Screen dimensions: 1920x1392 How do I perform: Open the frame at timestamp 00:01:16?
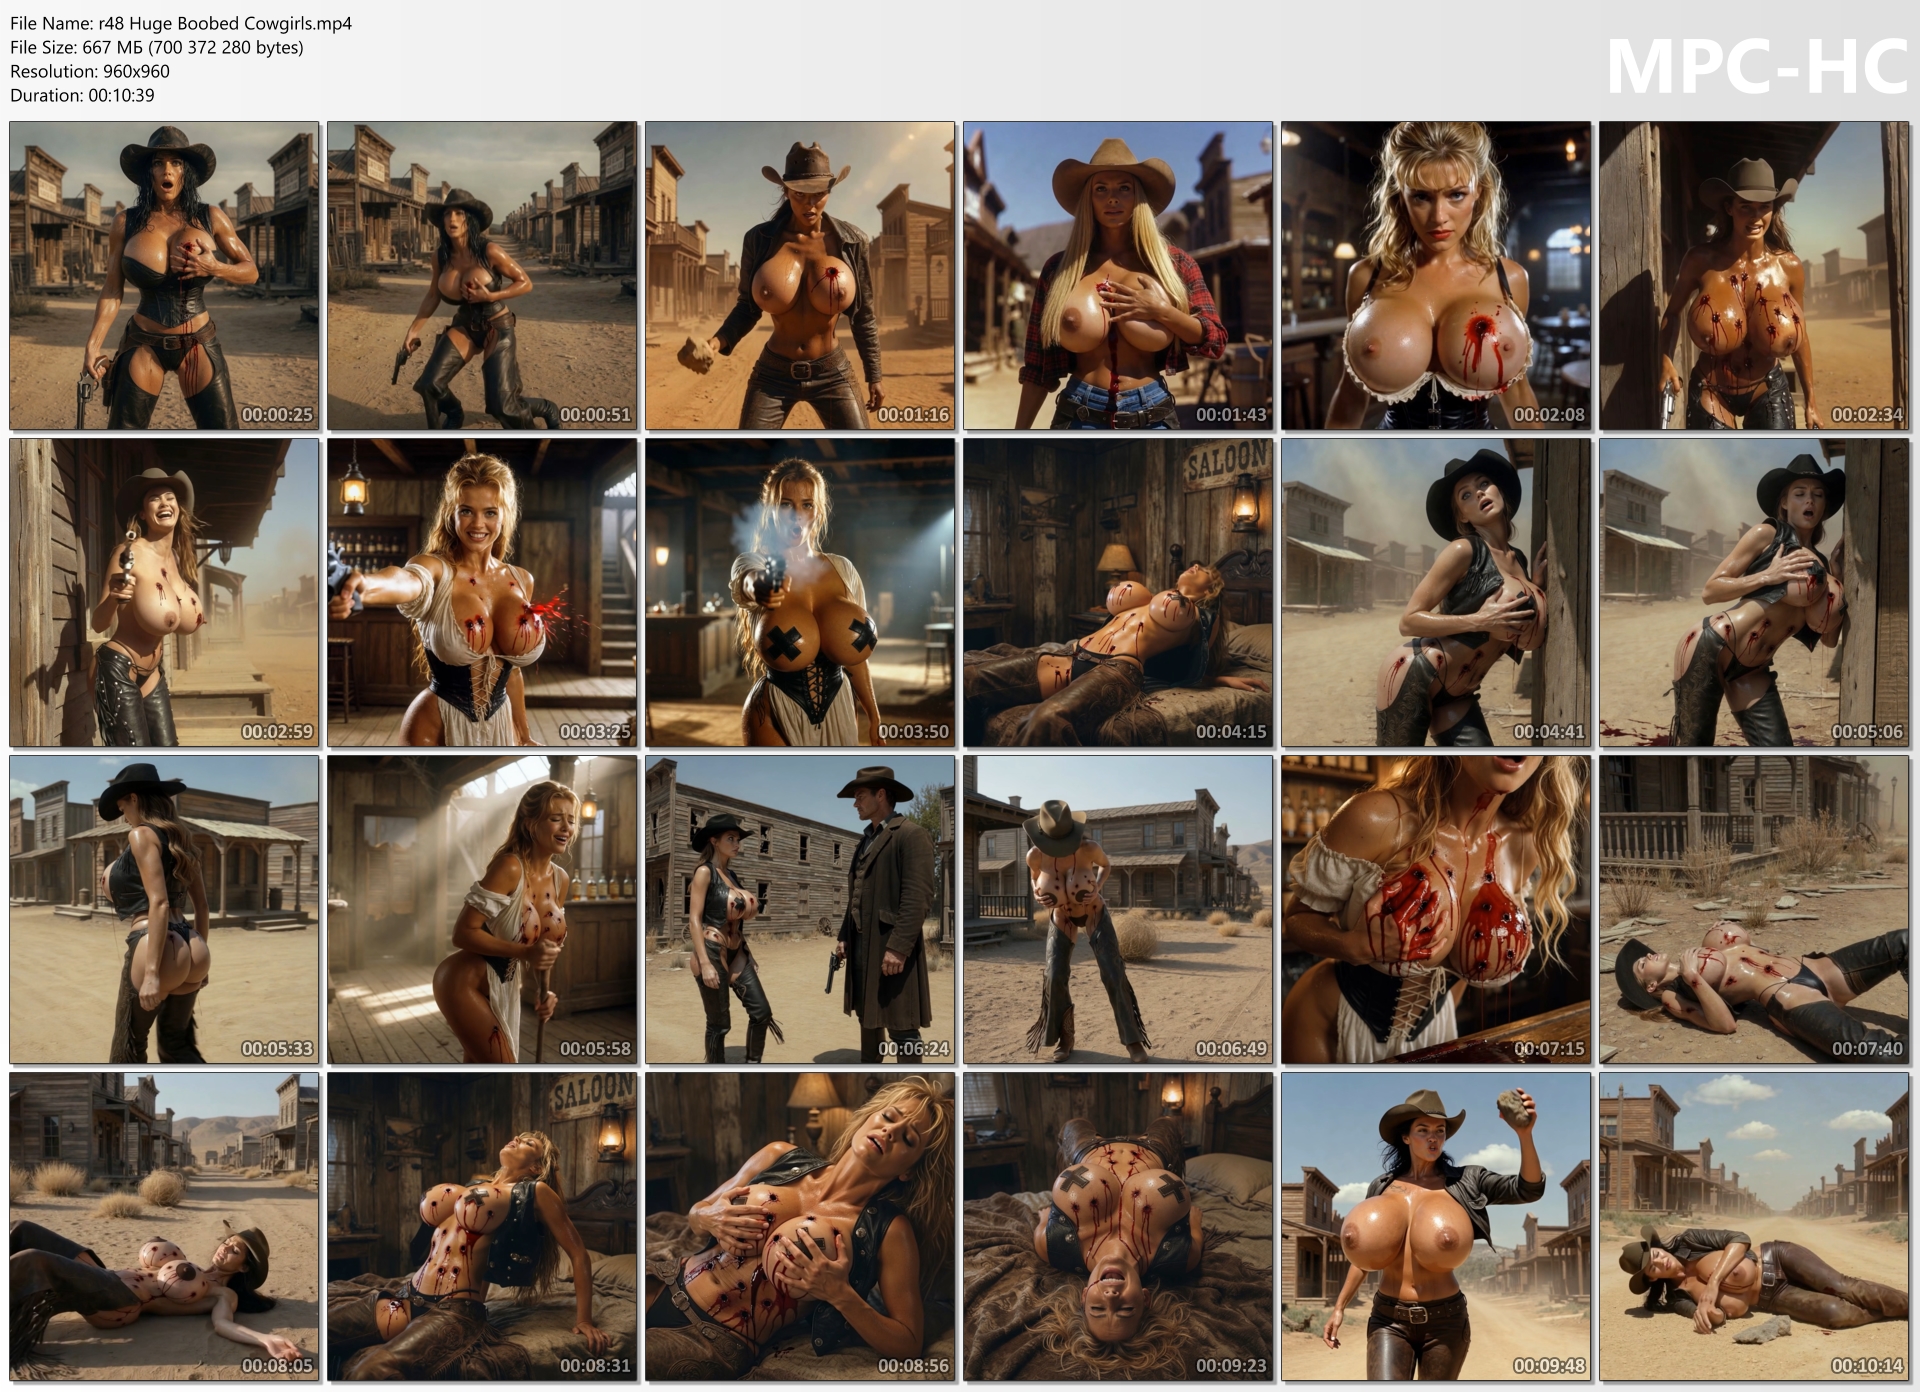tap(800, 276)
